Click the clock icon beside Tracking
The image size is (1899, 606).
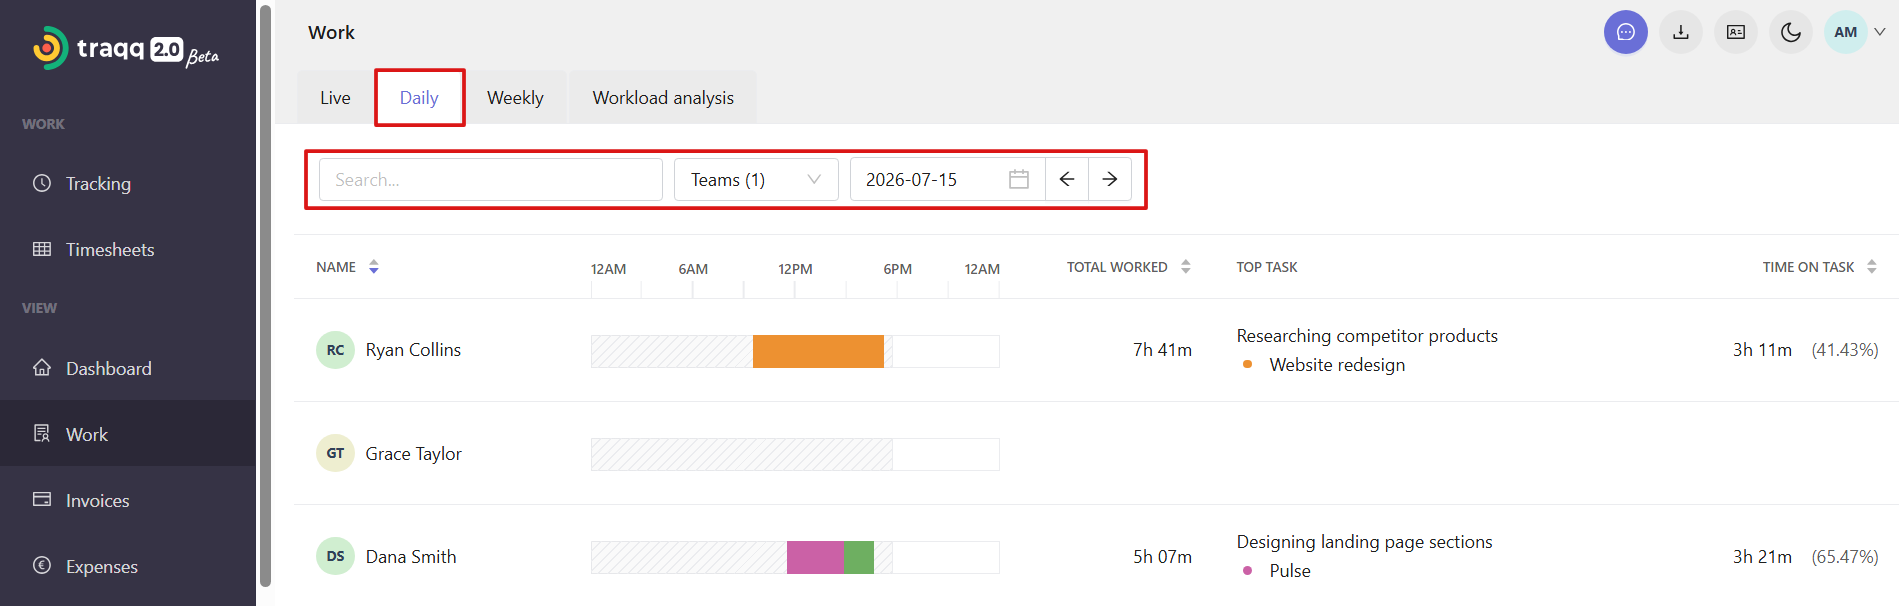42,183
